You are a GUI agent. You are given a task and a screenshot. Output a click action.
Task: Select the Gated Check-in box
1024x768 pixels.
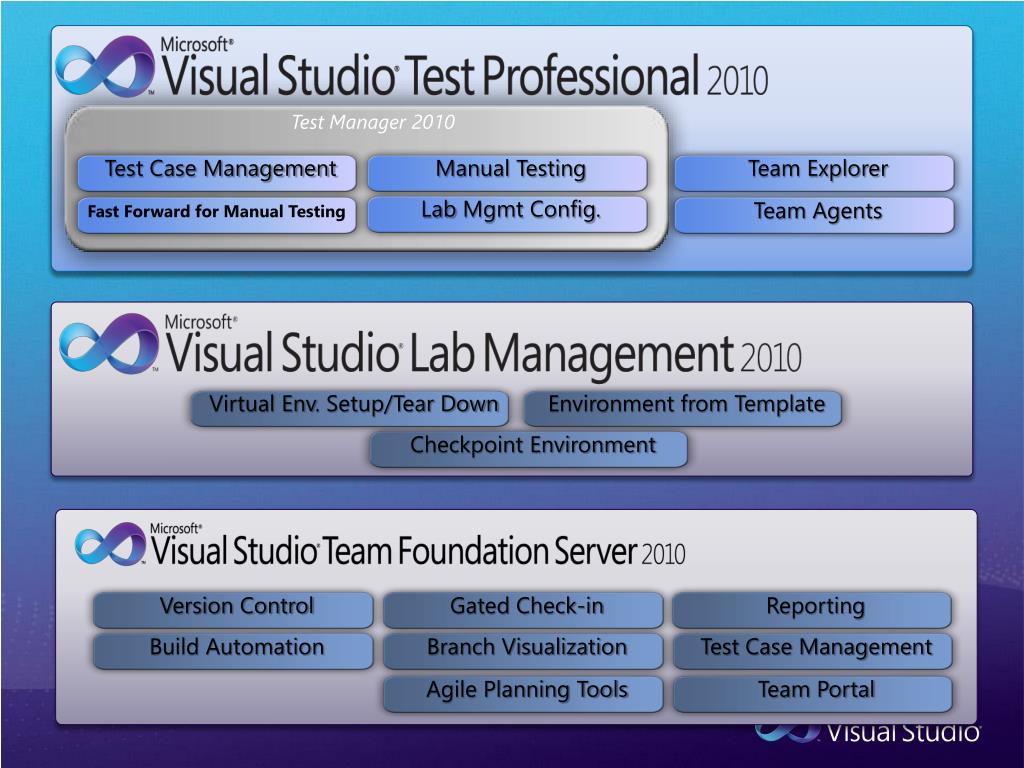pos(523,609)
